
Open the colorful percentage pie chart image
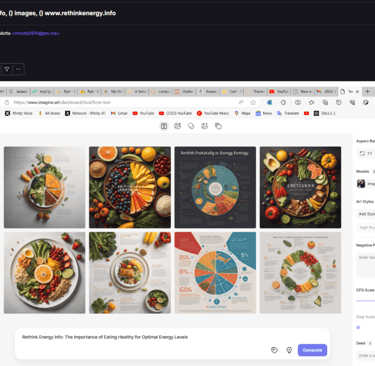click(x=215, y=273)
